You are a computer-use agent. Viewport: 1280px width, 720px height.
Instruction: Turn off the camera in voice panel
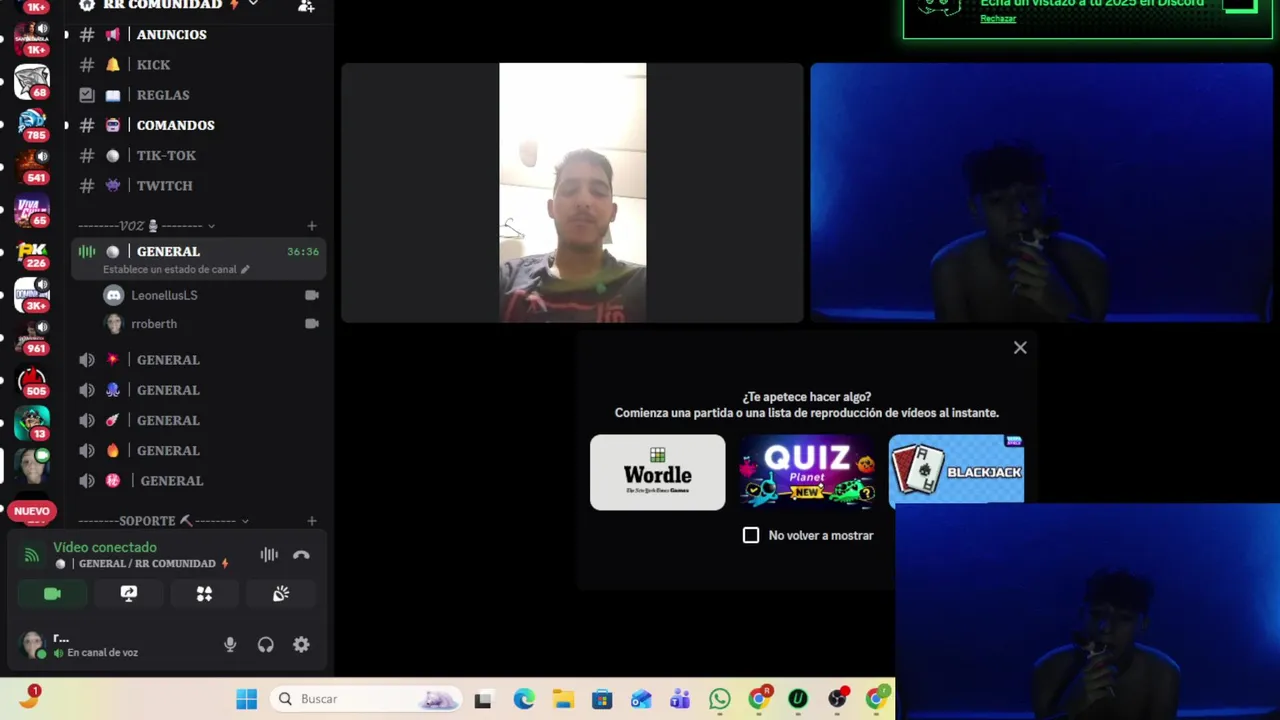[x=53, y=594]
